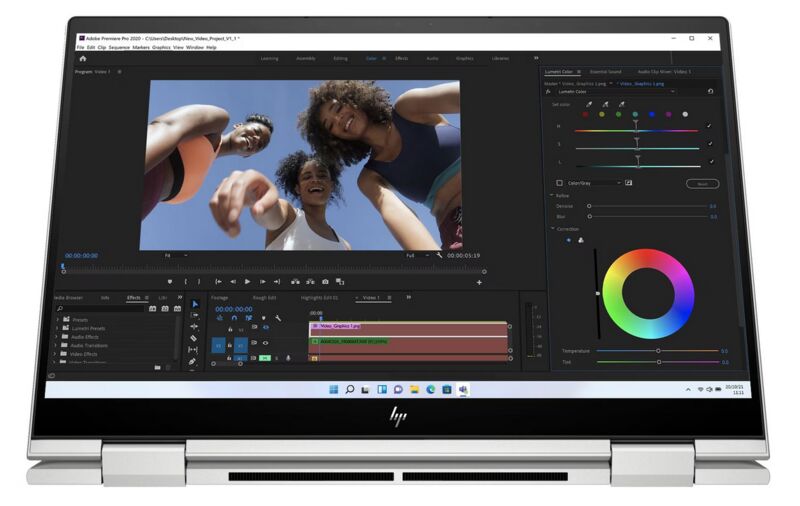Image resolution: width=800 pixels, height=506 pixels.
Task: Click the Reset effect icon beside Lumetri Color
Action: point(710,91)
